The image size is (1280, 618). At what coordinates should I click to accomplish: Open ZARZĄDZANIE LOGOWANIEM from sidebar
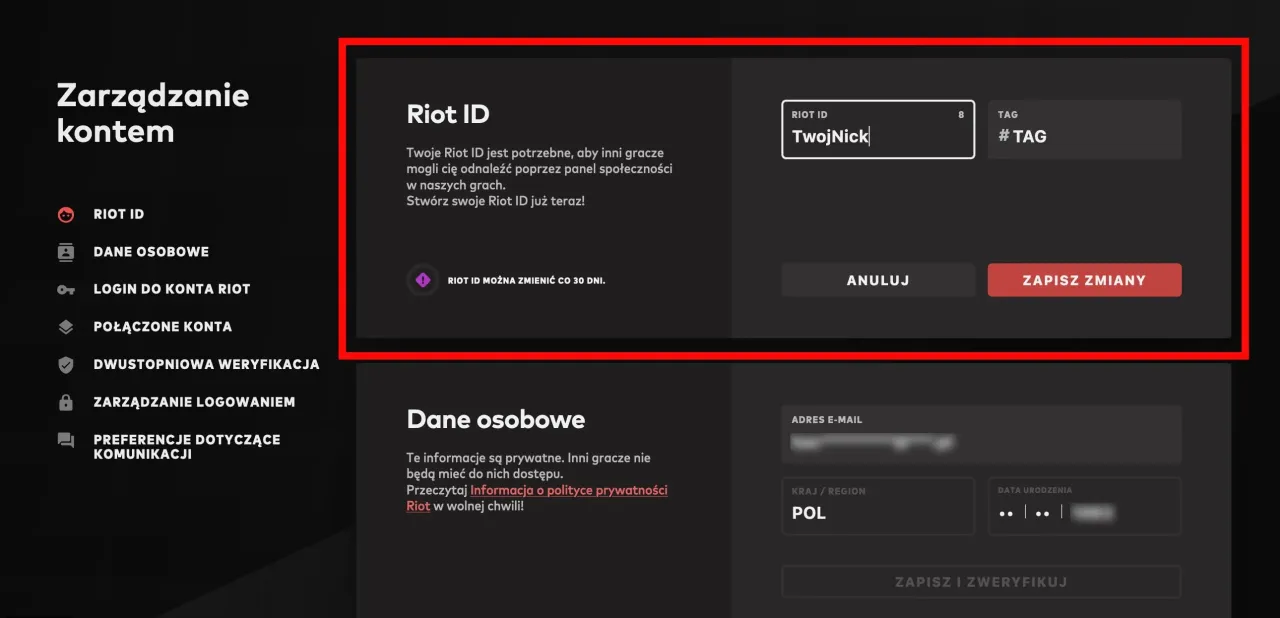(195, 401)
